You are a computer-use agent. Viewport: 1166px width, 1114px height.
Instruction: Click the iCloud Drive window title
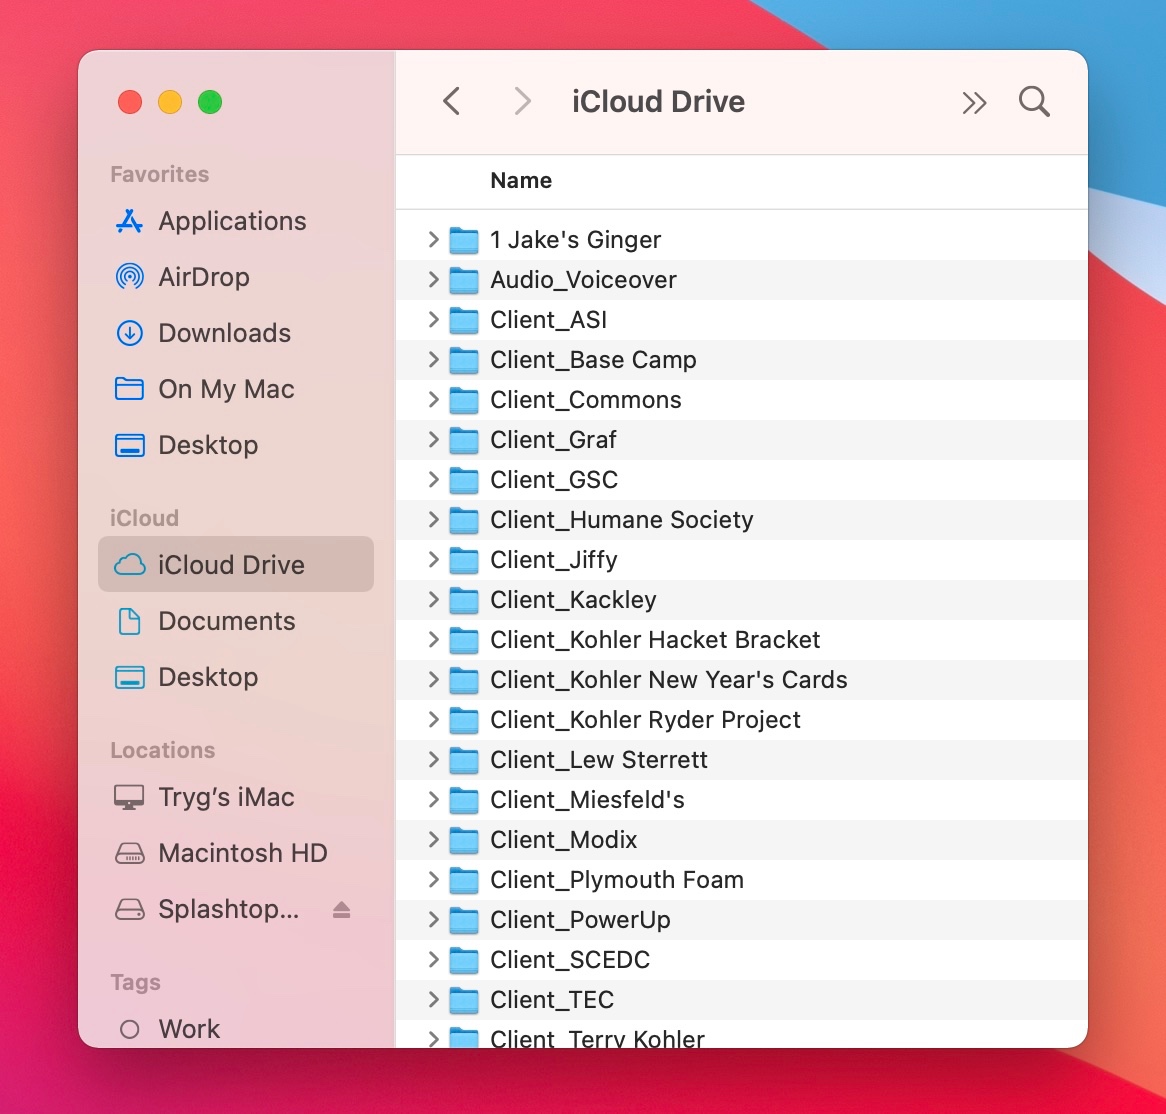click(x=658, y=101)
